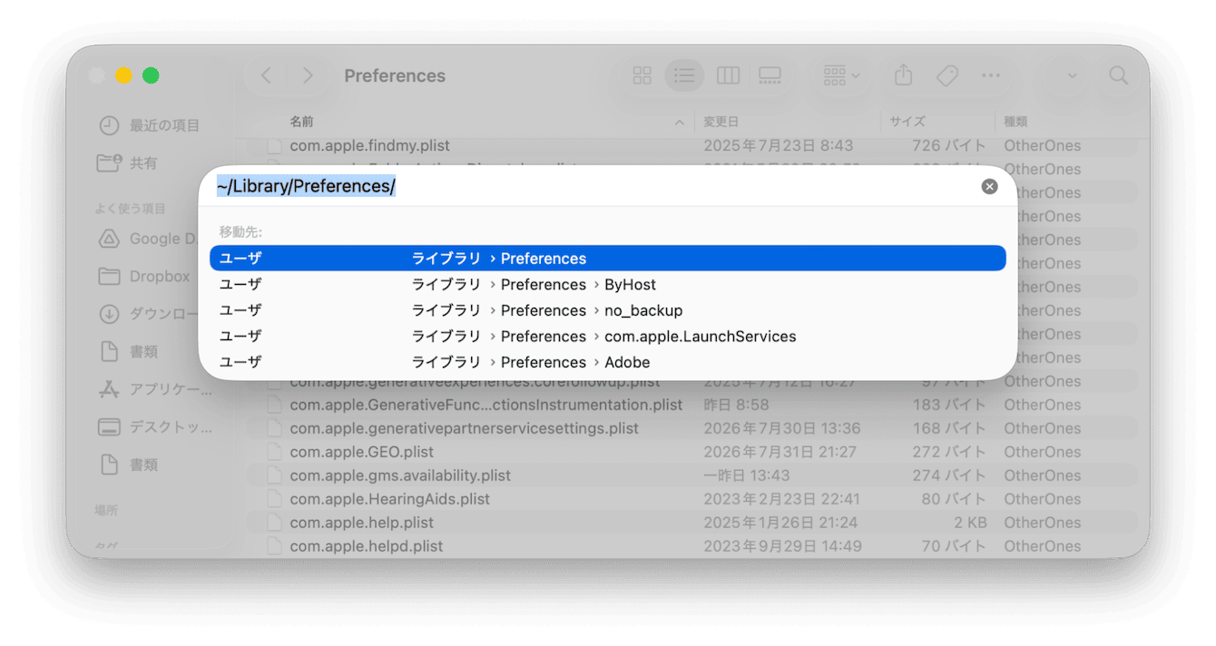Image resolution: width=1216 pixels, height=646 pixels.
Task: Open 最近の項目 in the sidebar
Action: click(150, 125)
